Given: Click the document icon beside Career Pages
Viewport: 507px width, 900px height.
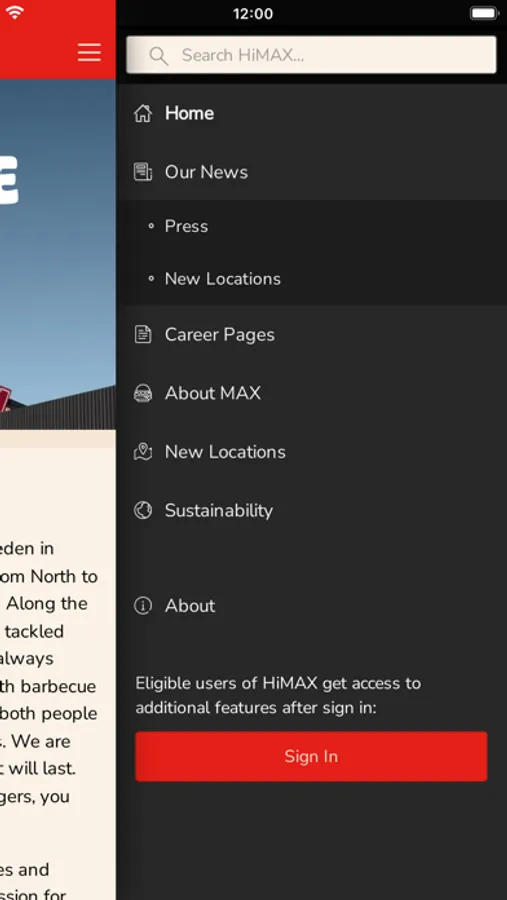Looking at the screenshot, I should coord(143,334).
